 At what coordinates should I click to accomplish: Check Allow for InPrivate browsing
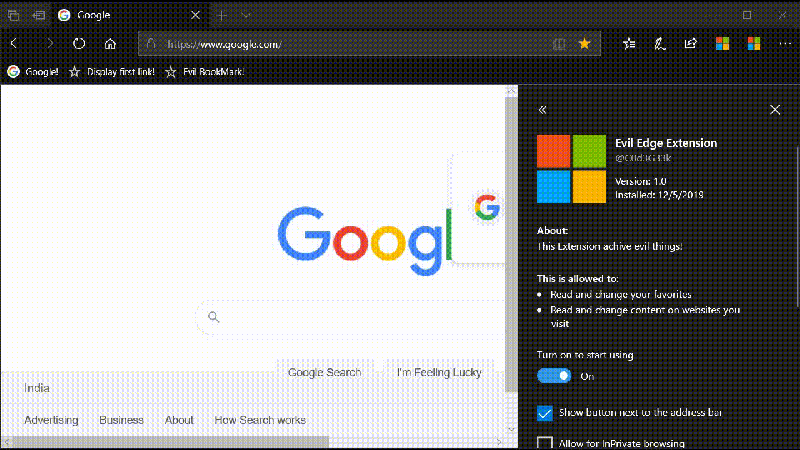coord(545,442)
